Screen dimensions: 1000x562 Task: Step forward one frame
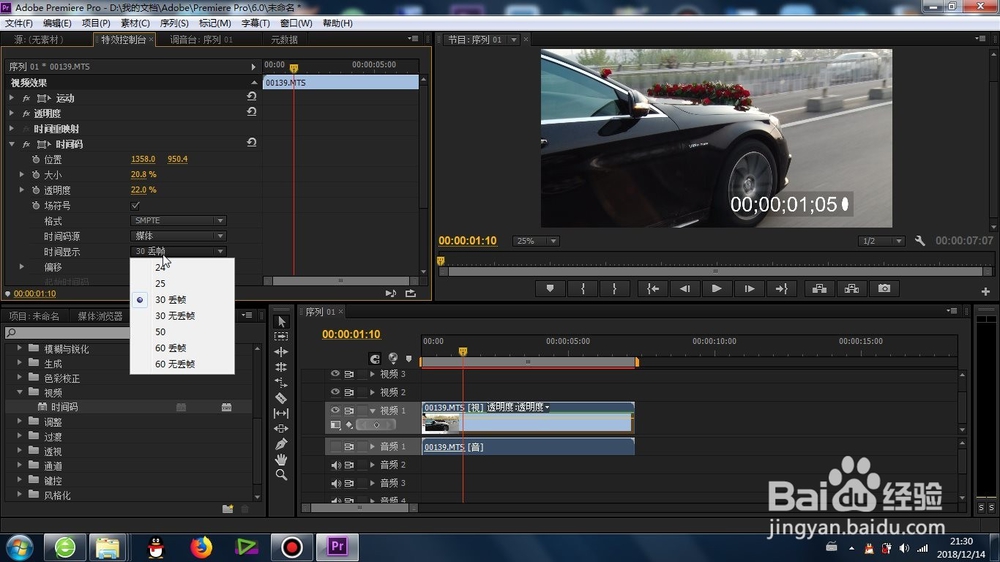pos(749,289)
